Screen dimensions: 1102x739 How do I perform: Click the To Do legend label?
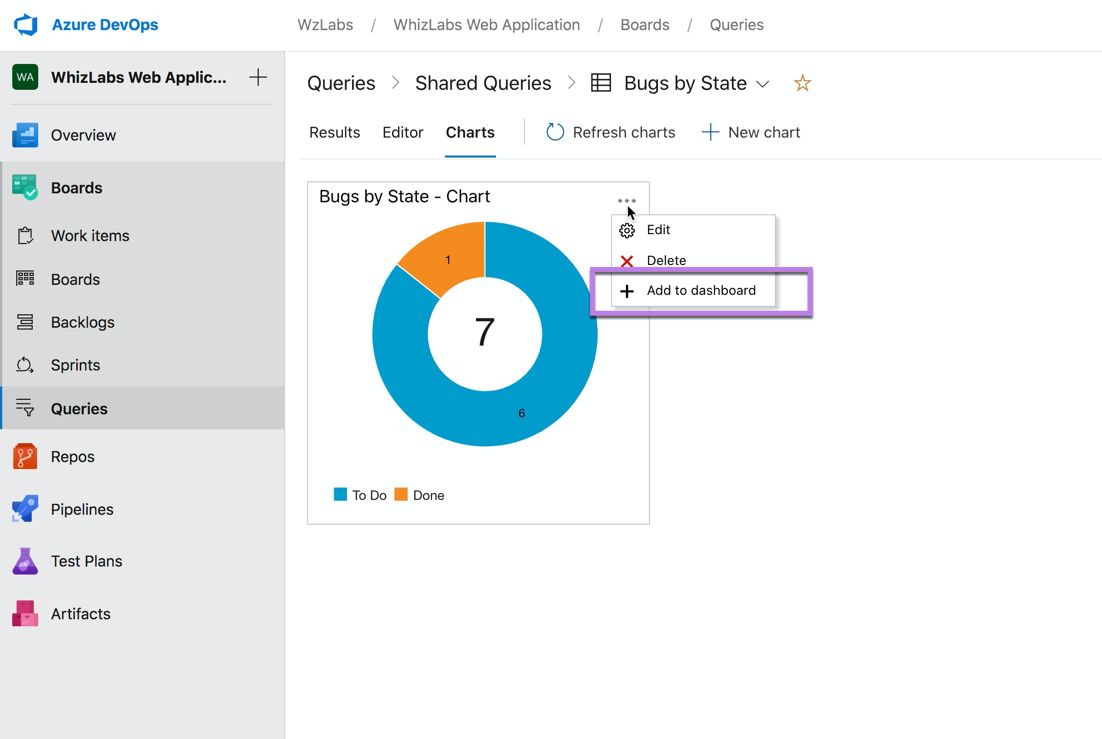[x=369, y=495]
